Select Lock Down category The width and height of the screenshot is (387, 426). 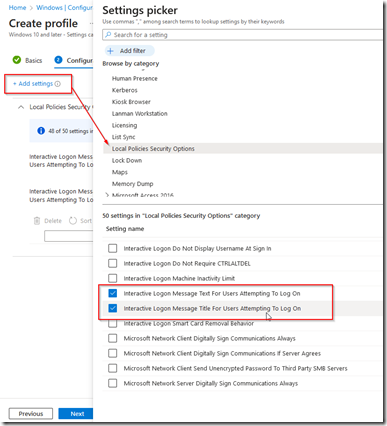click(127, 160)
